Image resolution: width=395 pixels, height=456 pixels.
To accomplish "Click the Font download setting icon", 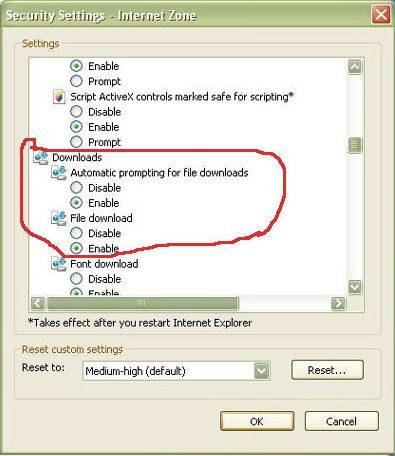I will pyautogui.click(x=59, y=264).
